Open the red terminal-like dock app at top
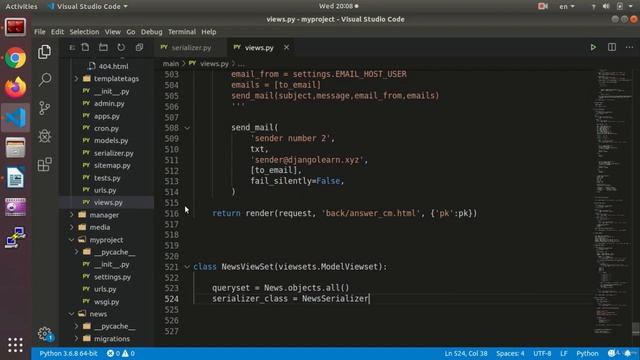The image size is (640, 360). (x=16, y=28)
